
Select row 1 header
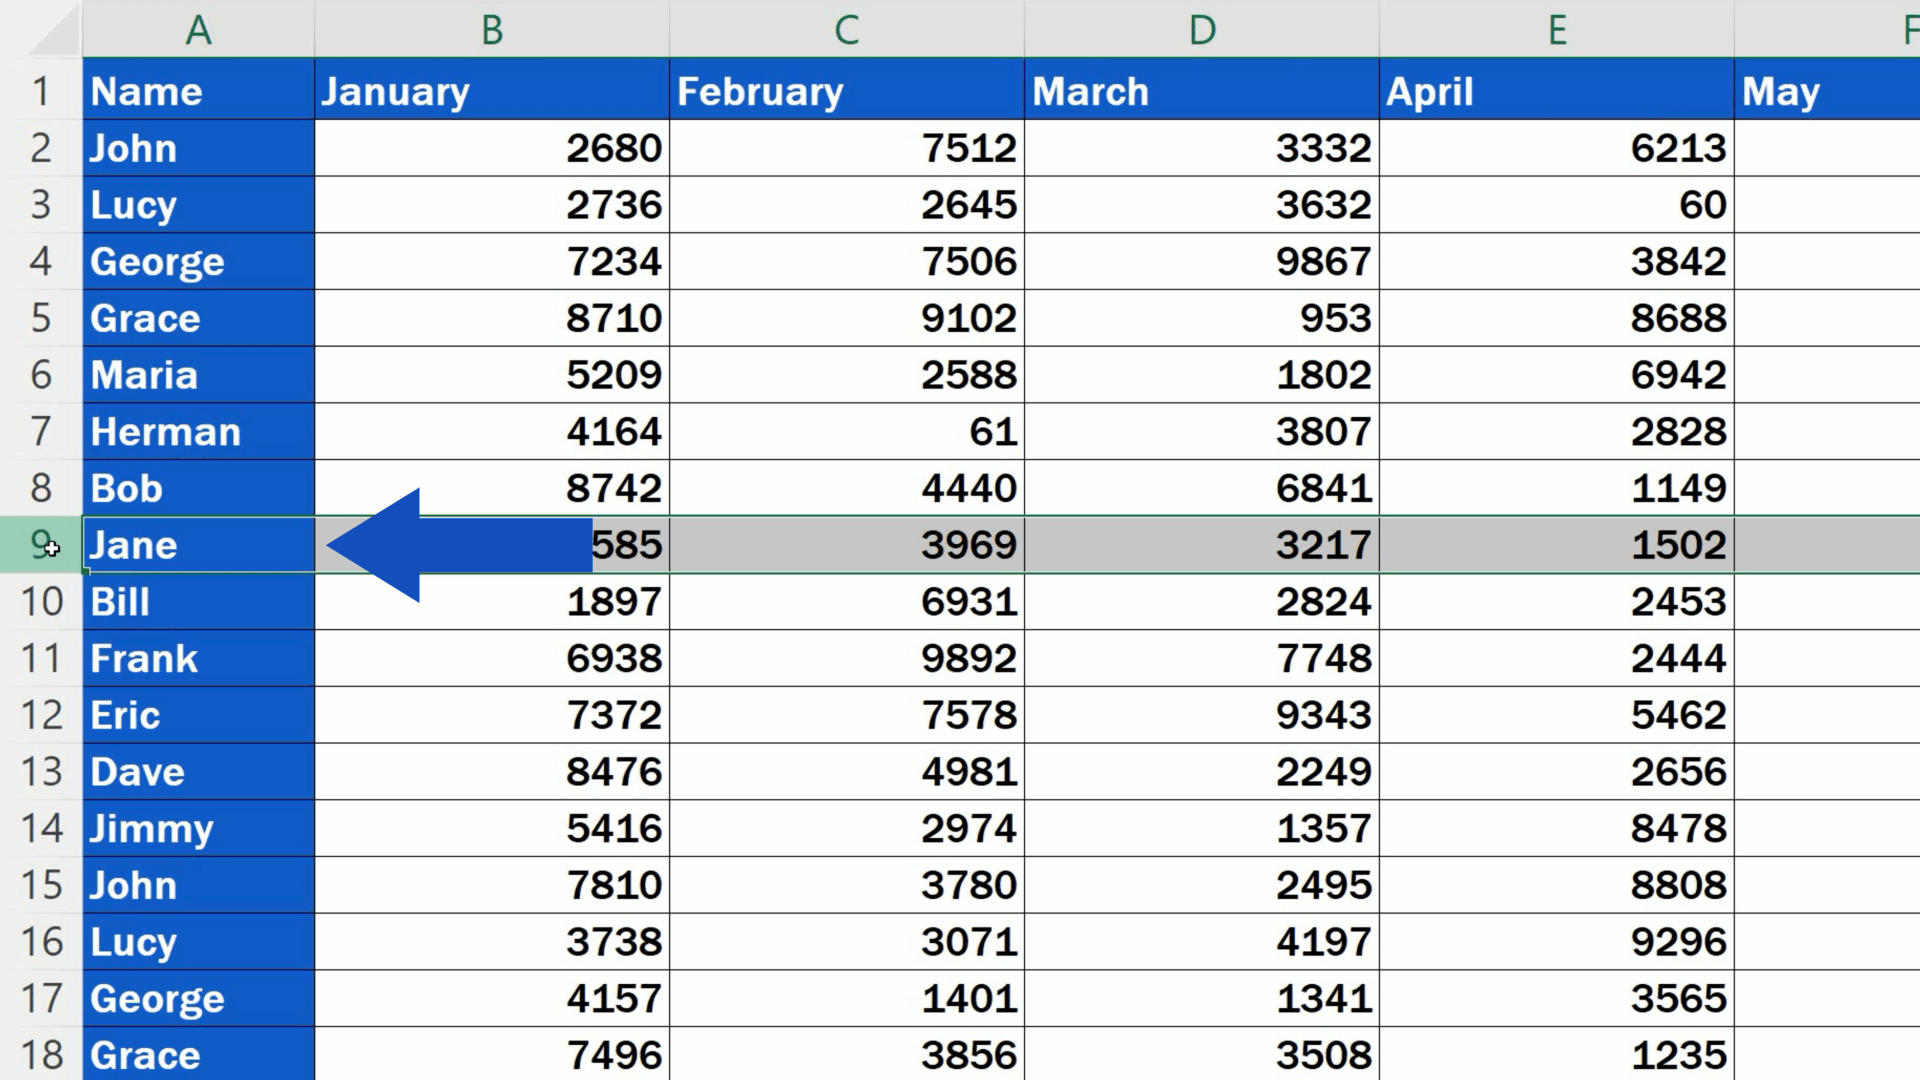[x=41, y=91]
